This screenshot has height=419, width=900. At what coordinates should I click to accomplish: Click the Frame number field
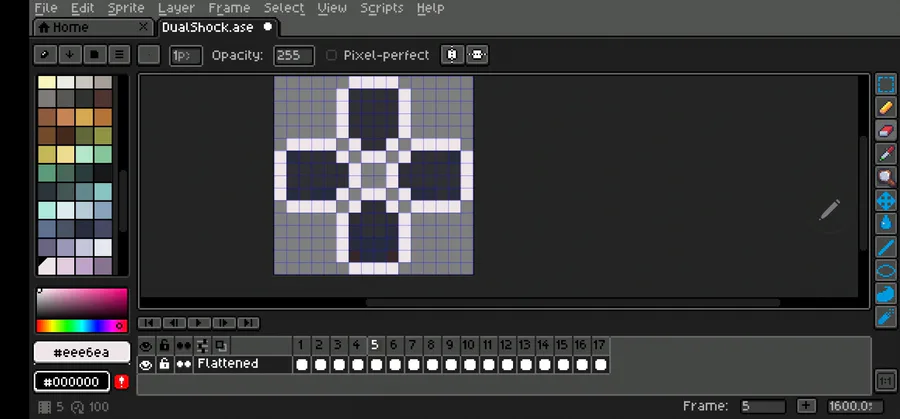pyautogui.click(x=762, y=406)
